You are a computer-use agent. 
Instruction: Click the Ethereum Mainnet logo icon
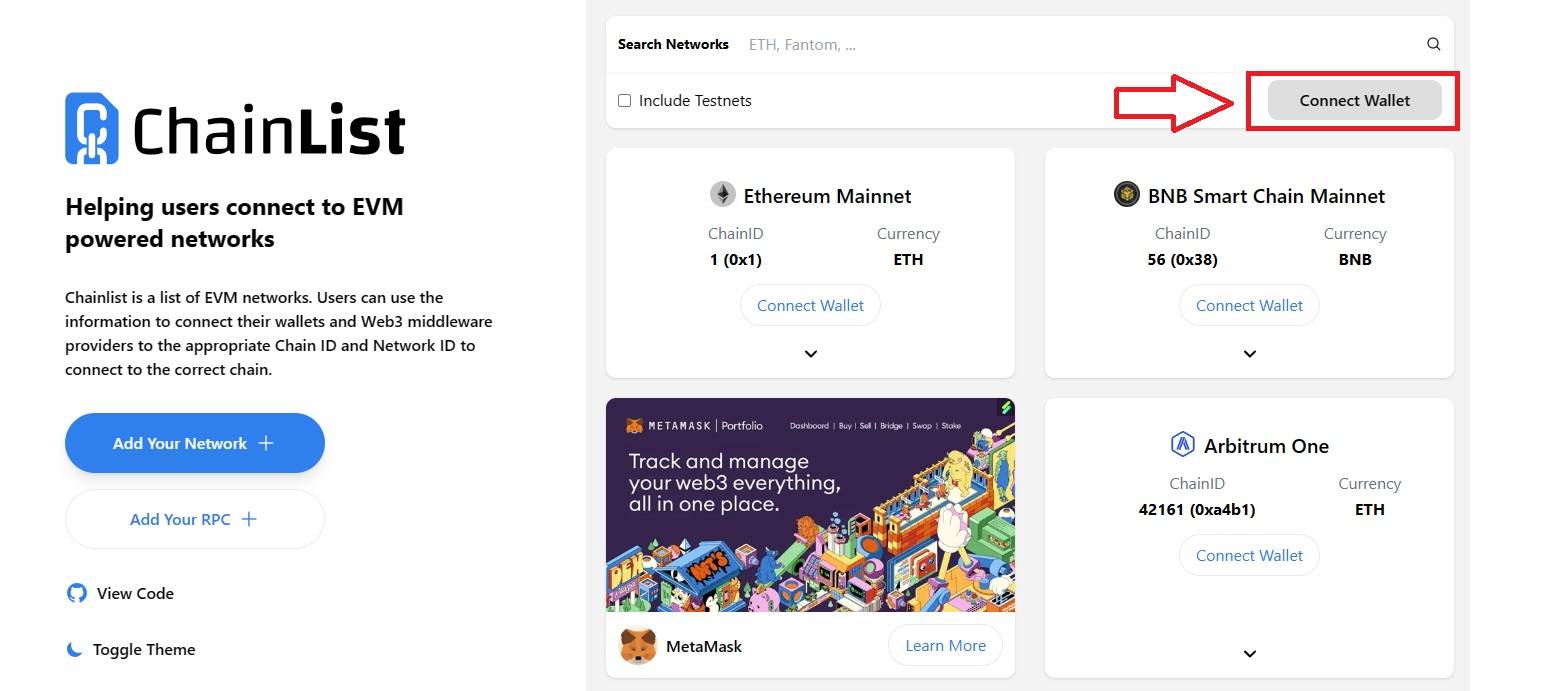tap(722, 194)
